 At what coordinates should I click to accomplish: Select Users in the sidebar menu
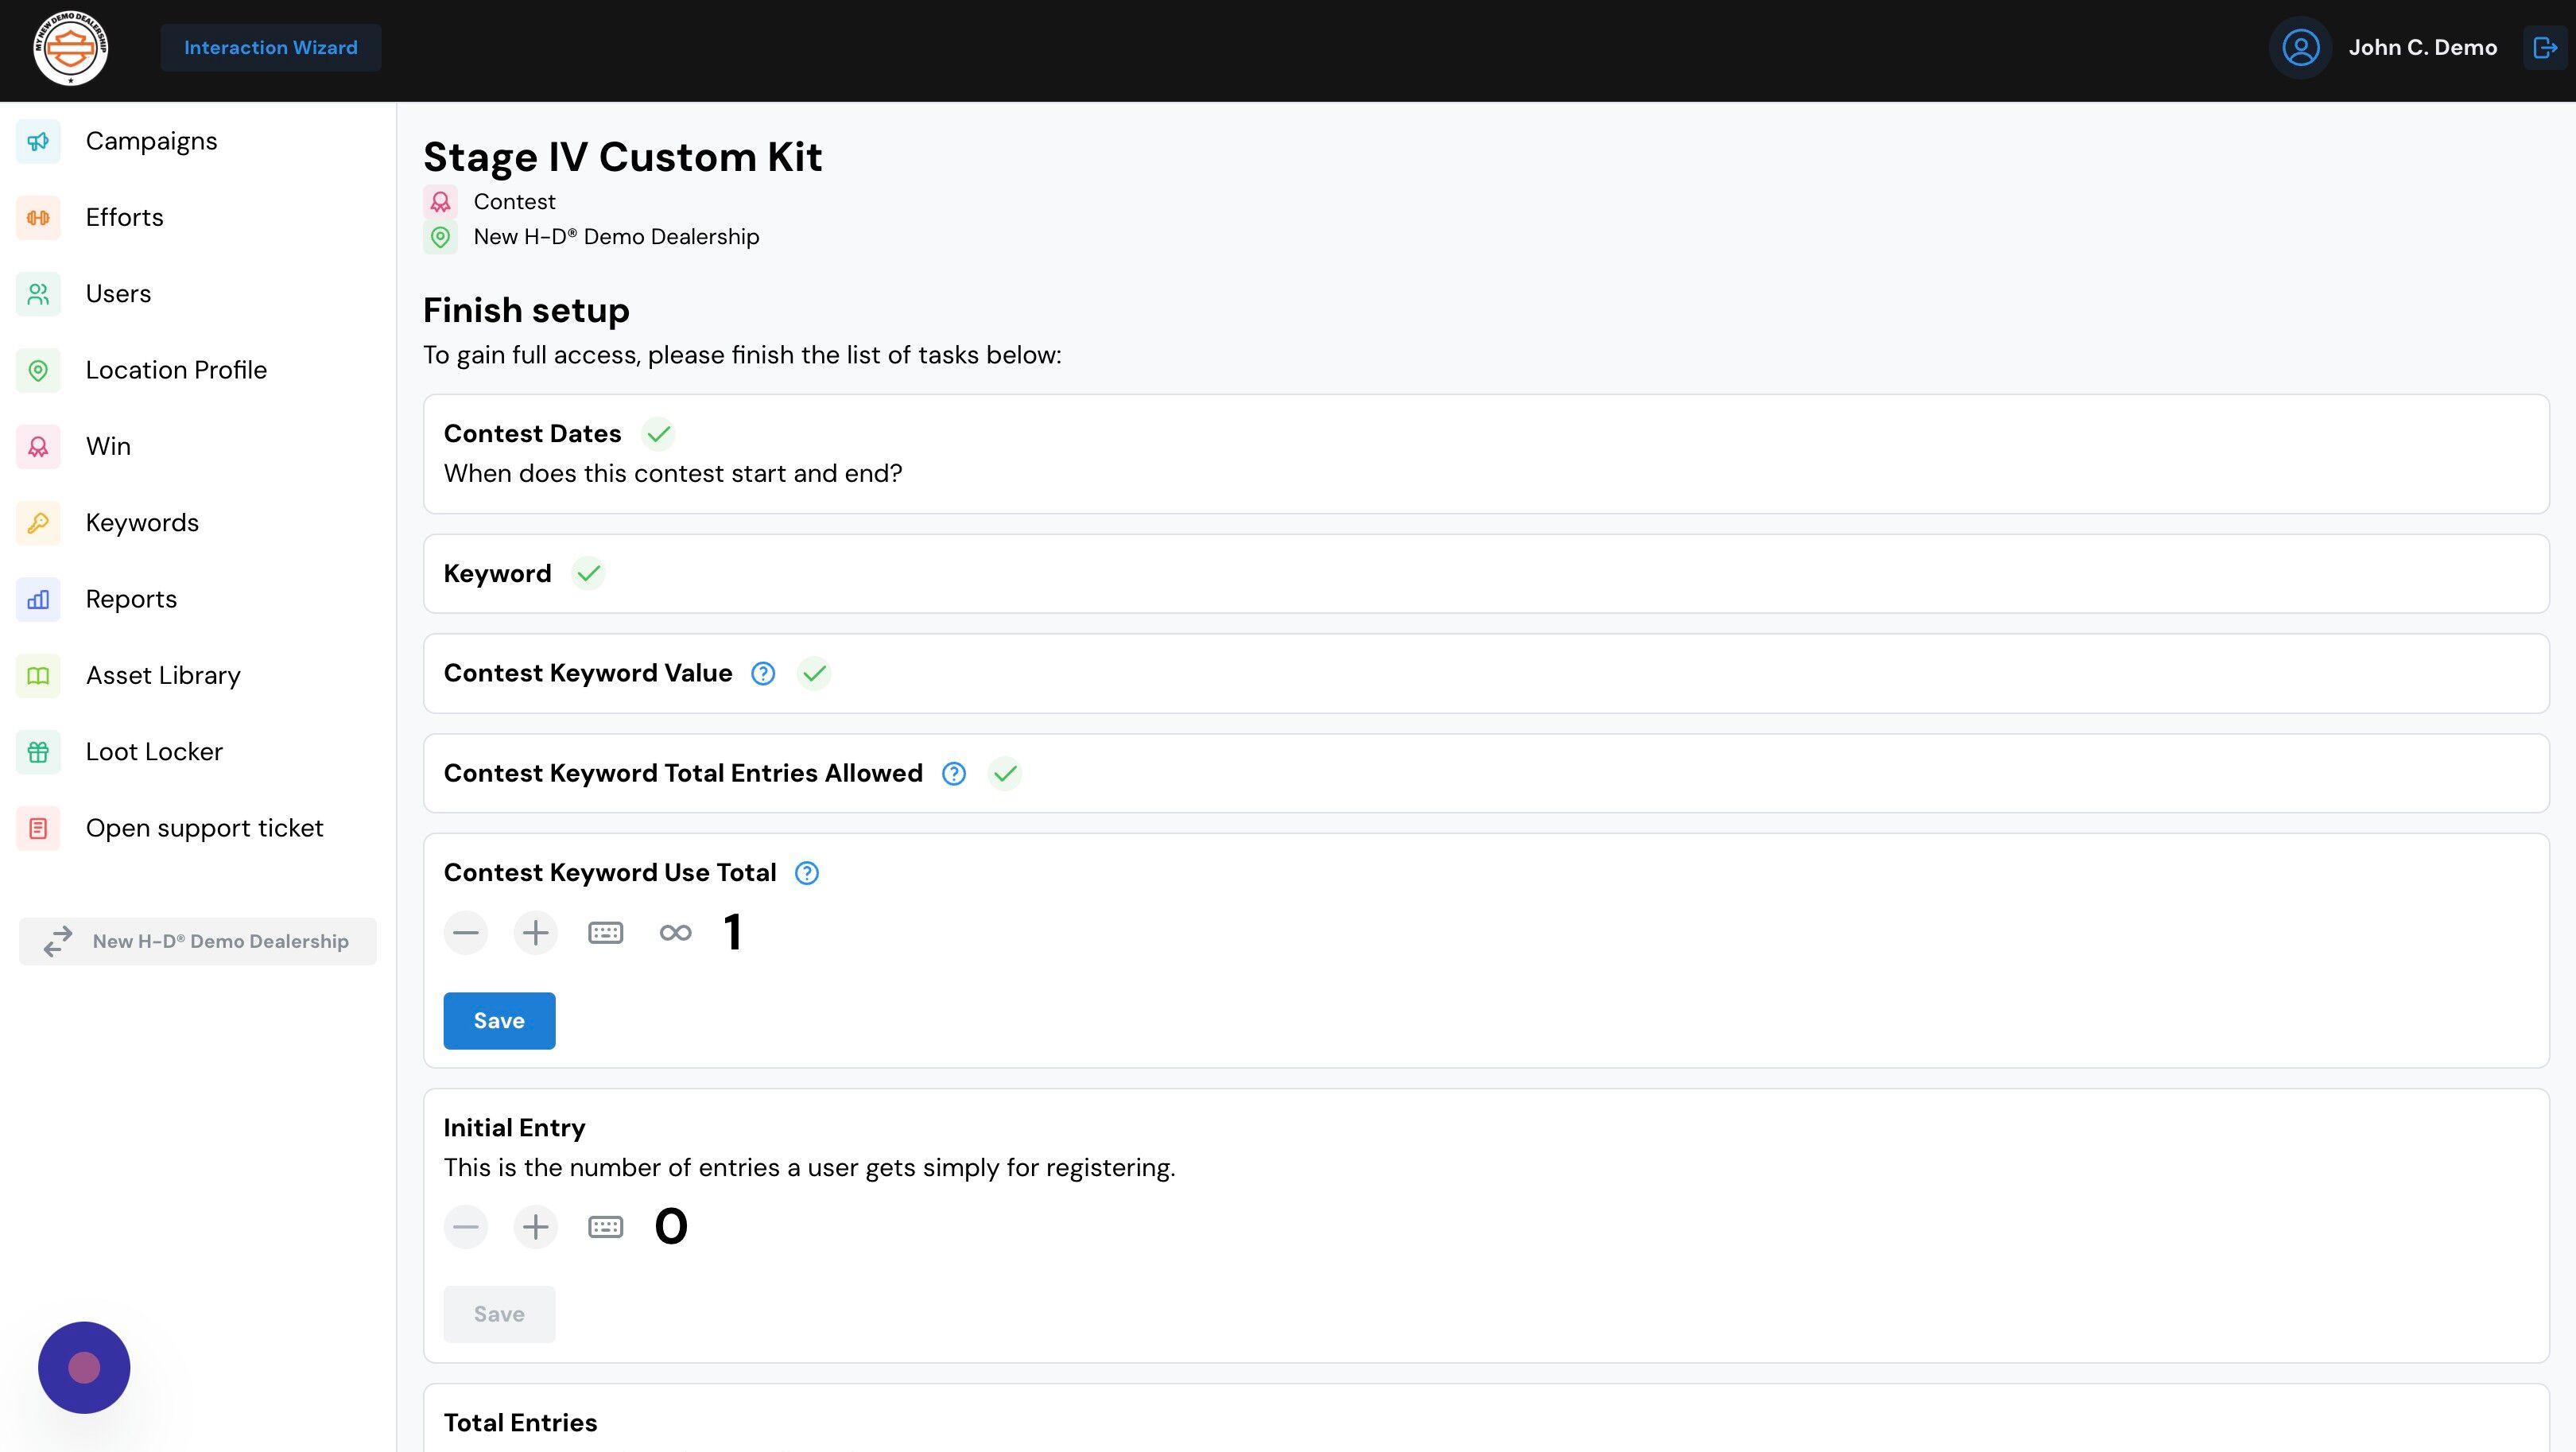(x=38, y=293)
